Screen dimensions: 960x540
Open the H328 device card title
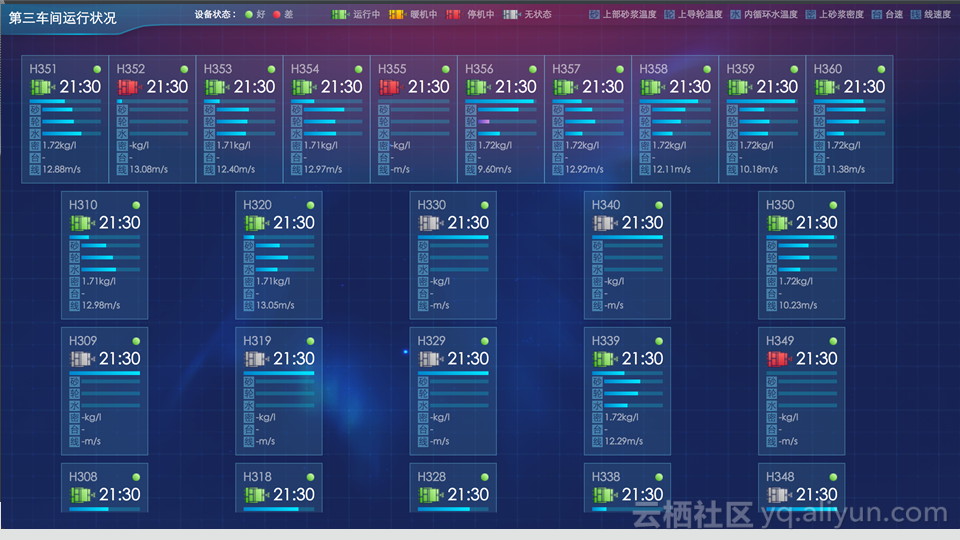pos(432,477)
